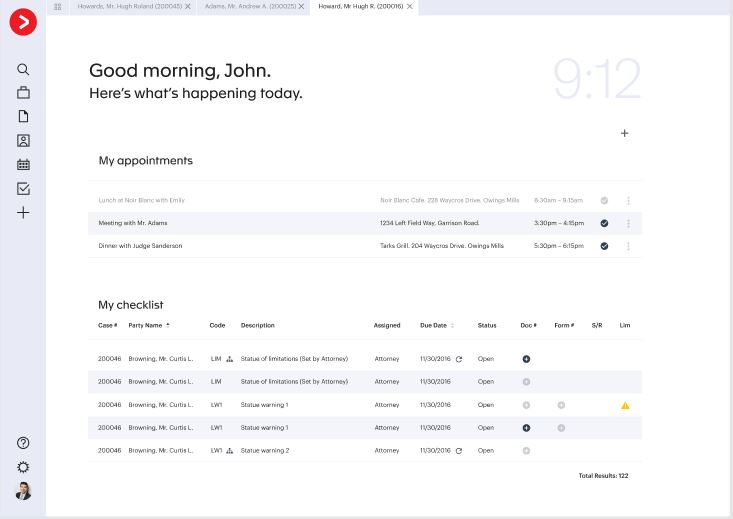The image size is (733, 519).
Task: Toggle completion check for Meeting with Mr. Adams
Action: (x=604, y=223)
